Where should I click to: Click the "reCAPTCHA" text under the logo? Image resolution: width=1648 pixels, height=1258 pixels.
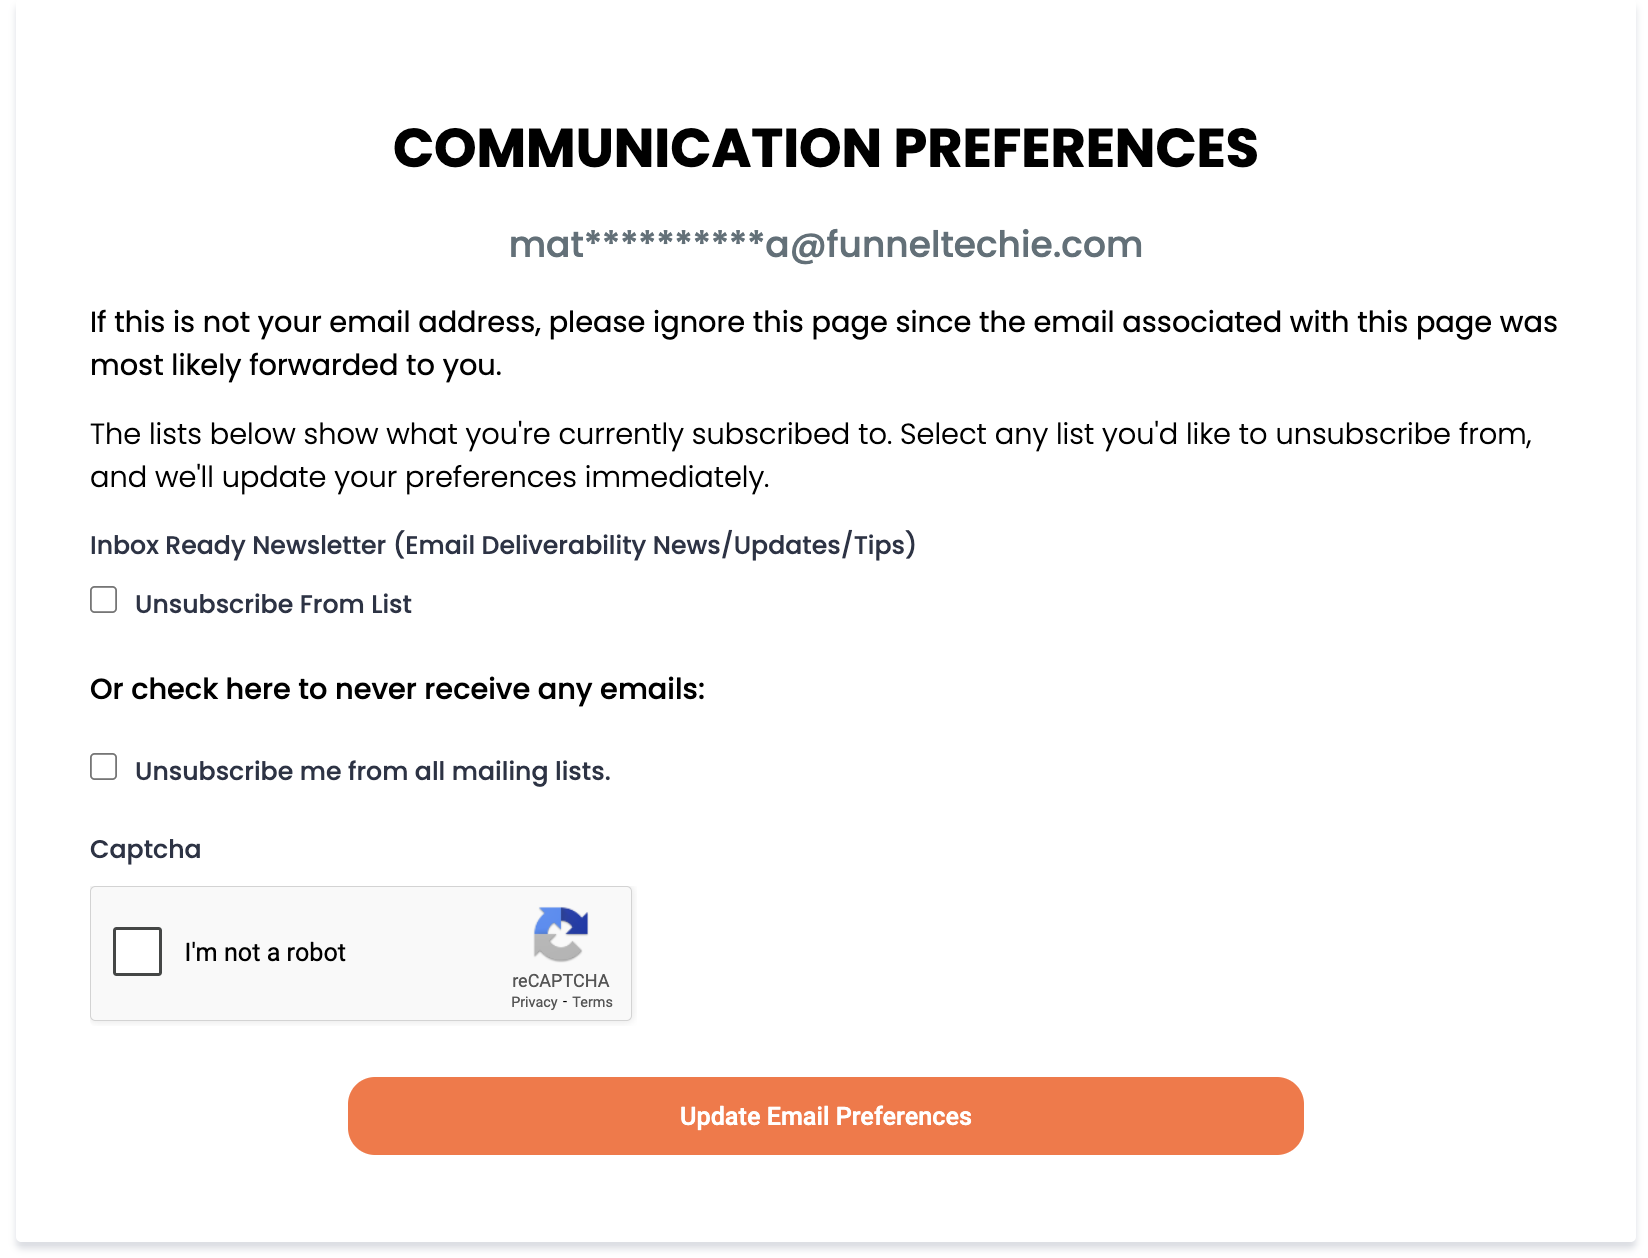coord(560,980)
